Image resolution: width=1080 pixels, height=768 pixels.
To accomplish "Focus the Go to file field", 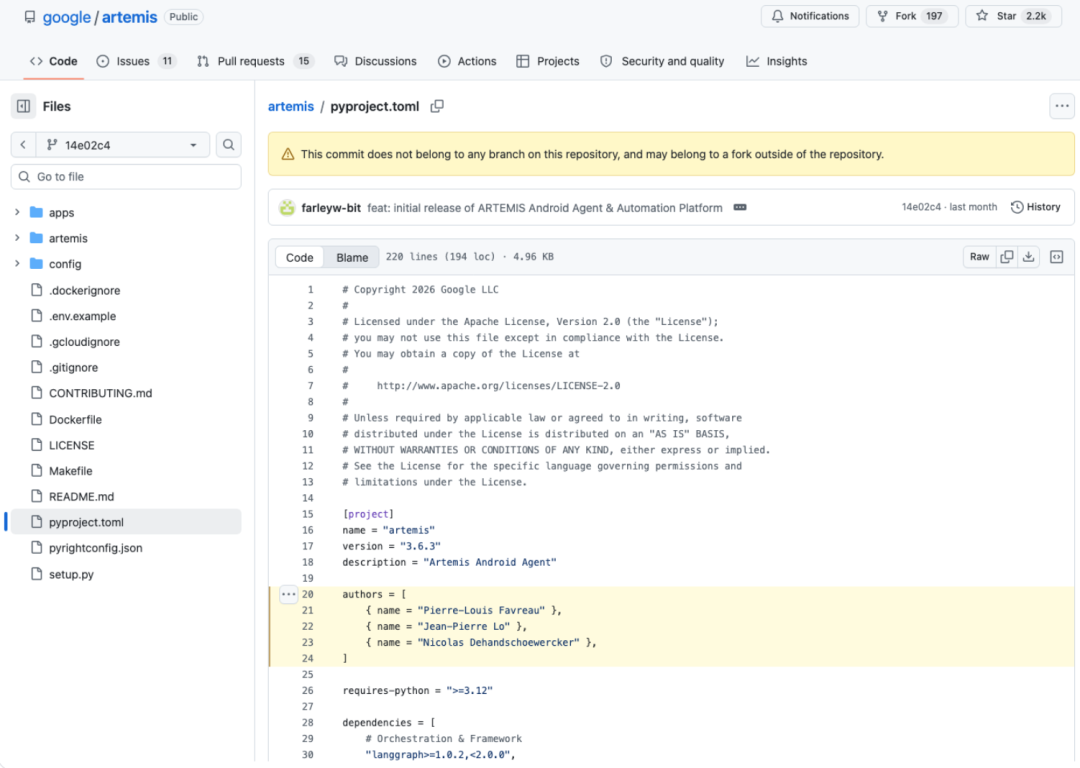I will click(126, 176).
